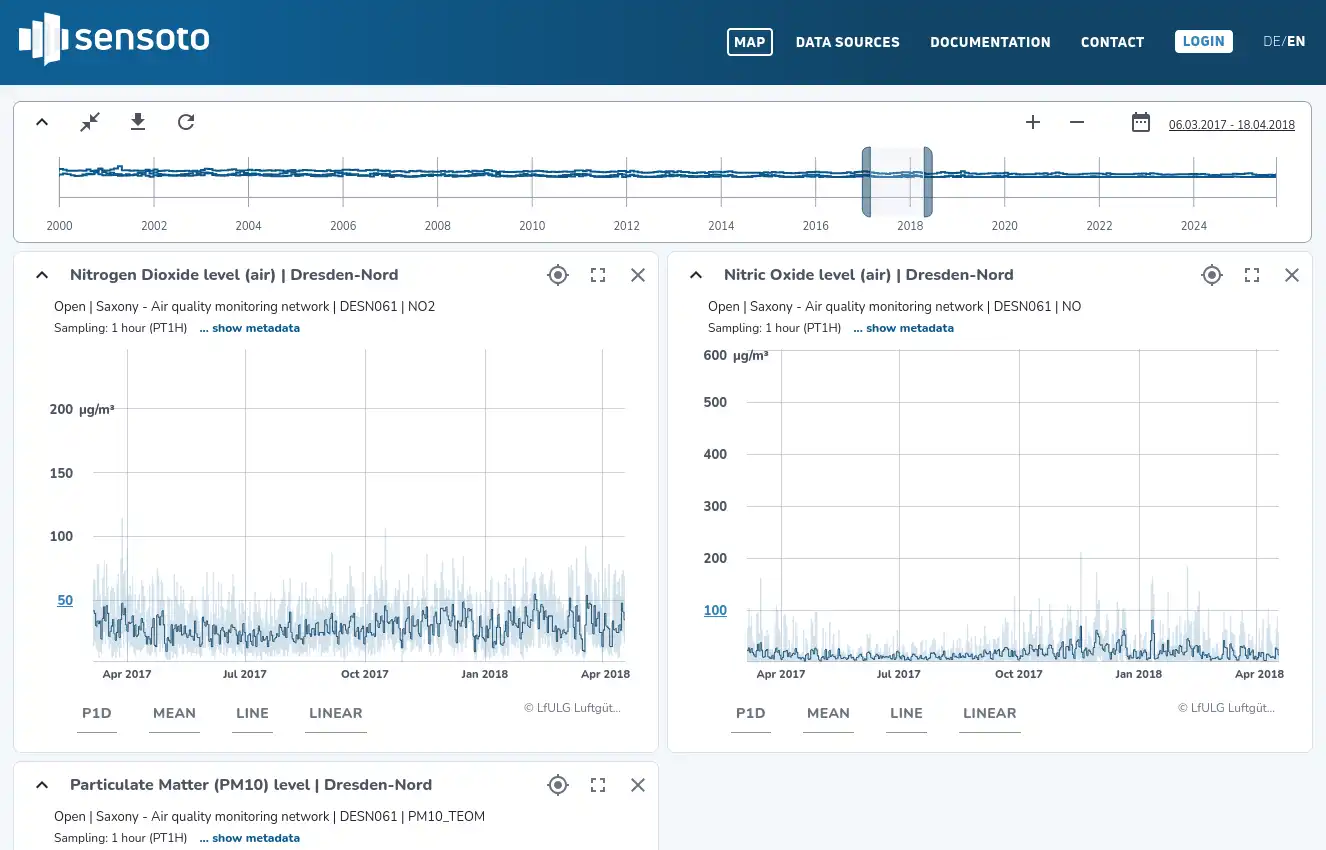Collapse the Nitrogen Dioxide panel

42,275
